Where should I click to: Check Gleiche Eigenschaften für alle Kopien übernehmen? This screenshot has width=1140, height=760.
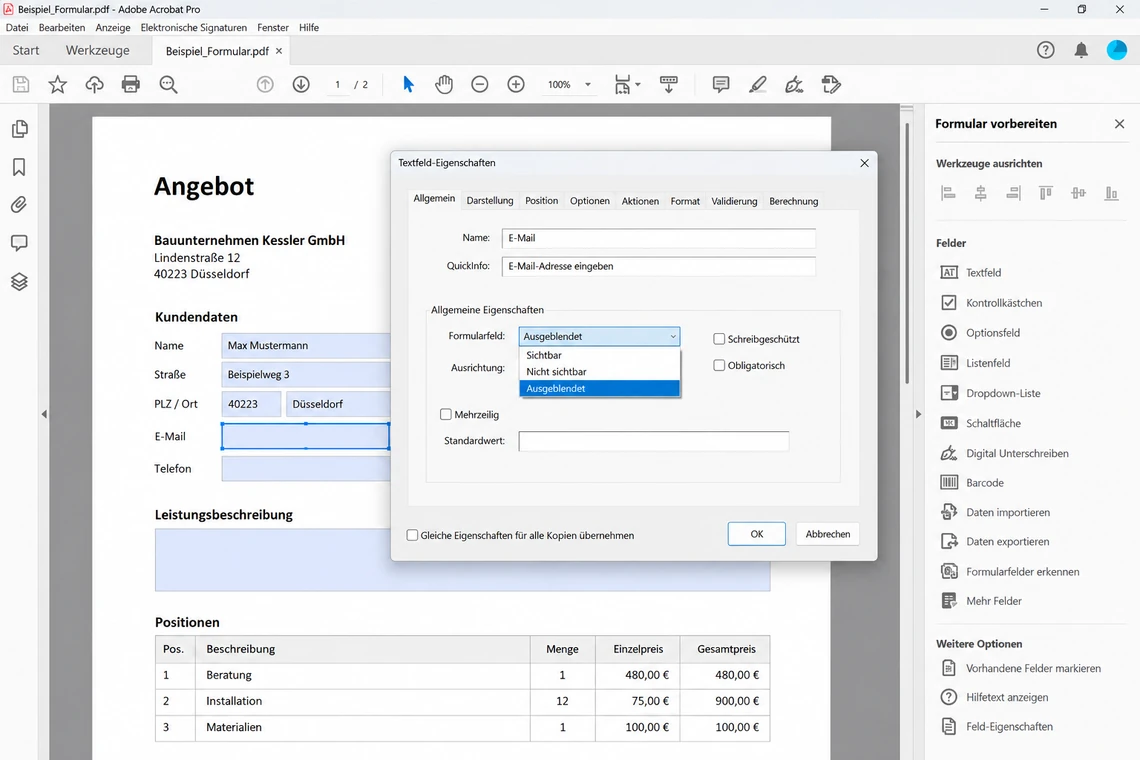pyautogui.click(x=412, y=535)
